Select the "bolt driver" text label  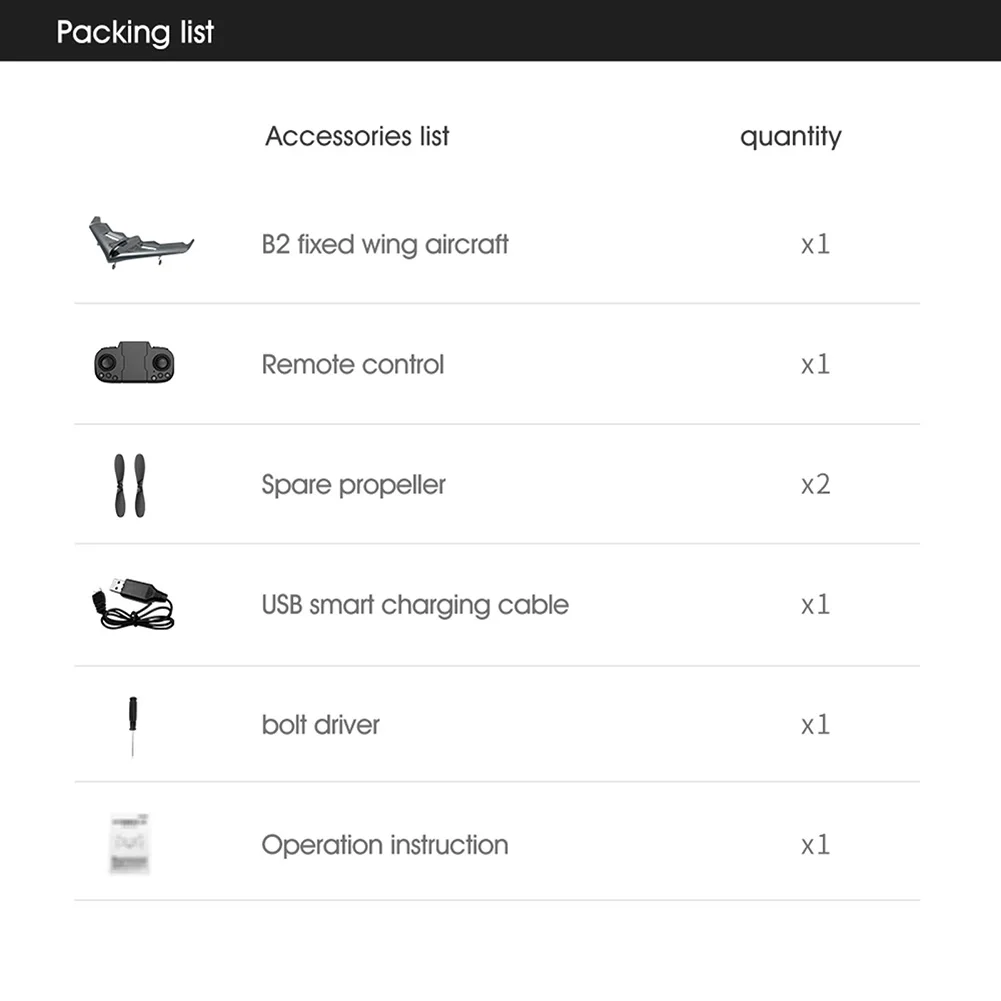320,725
